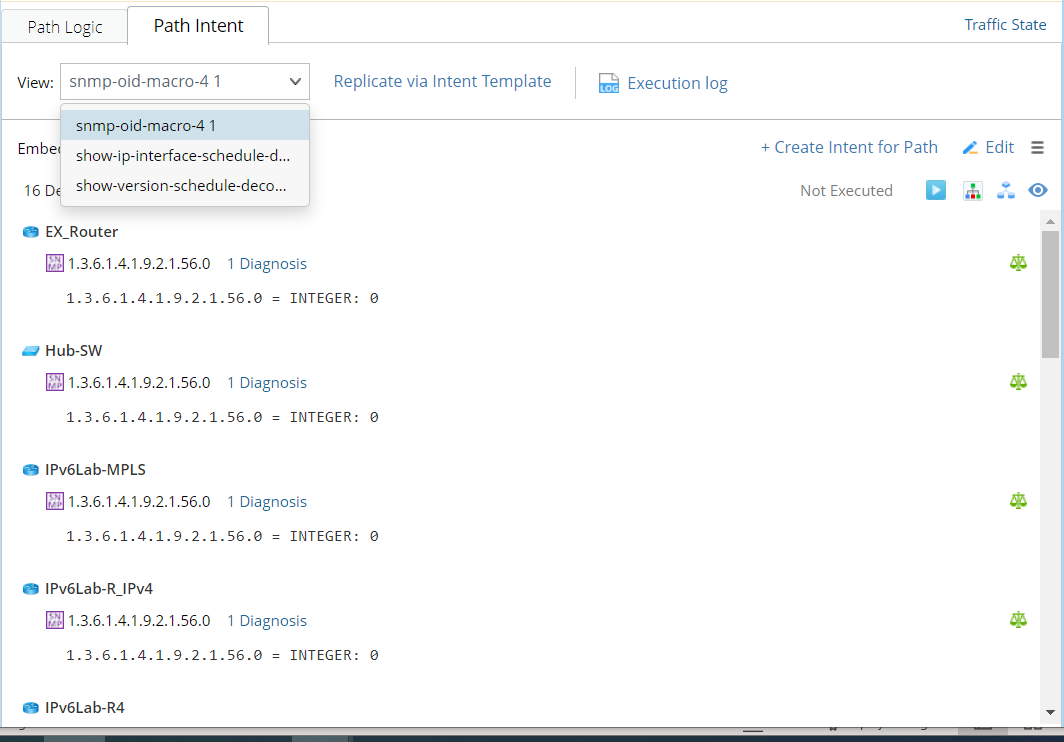
Task: Select the Path Intent tab
Action: pos(198,26)
